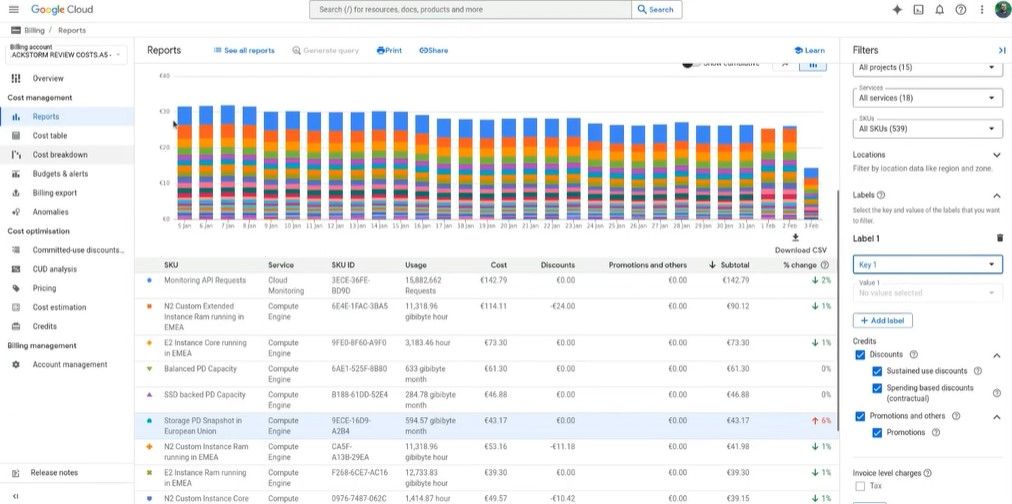Share the report
The image size is (1012, 504).
pos(434,50)
